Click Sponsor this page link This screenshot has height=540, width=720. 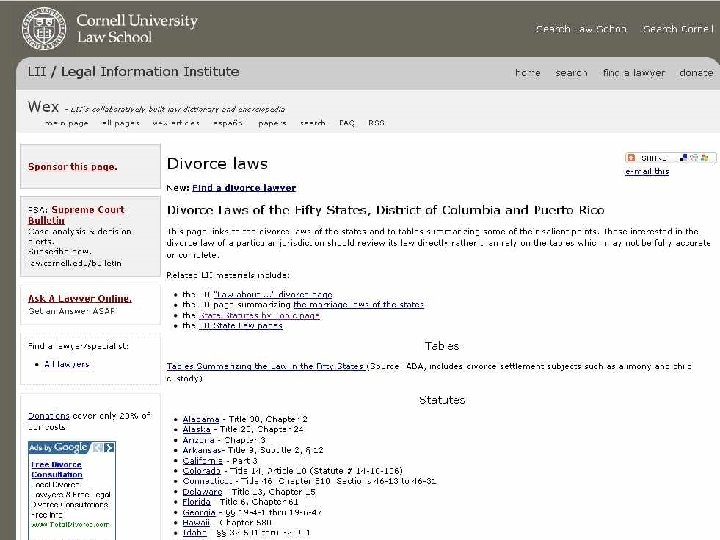point(73,167)
